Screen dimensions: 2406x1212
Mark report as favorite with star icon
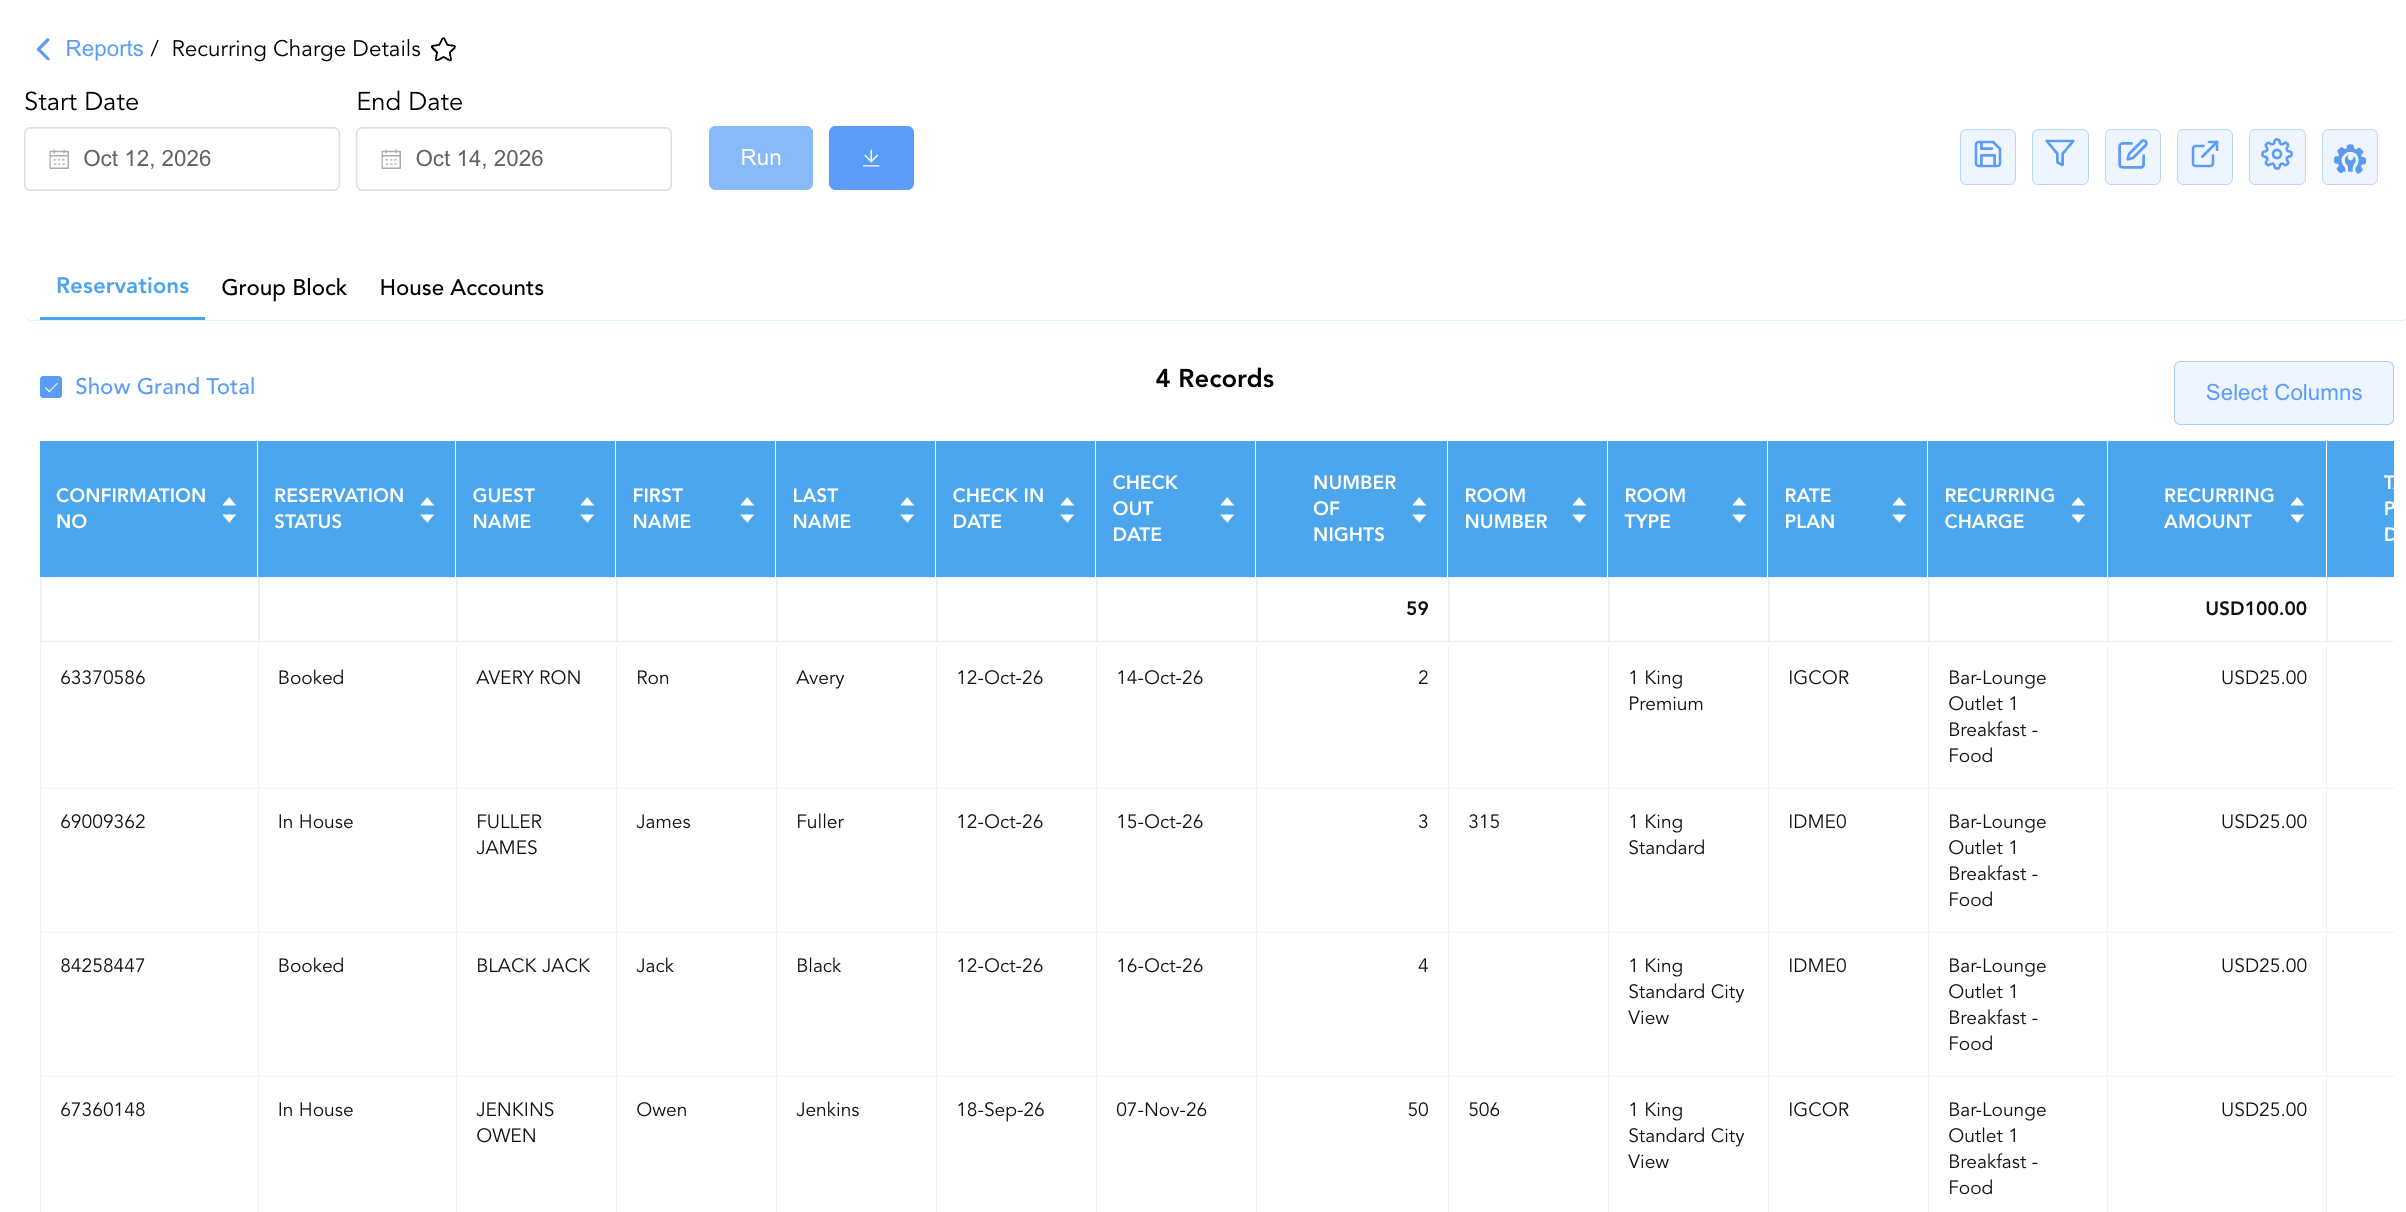coord(444,49)
